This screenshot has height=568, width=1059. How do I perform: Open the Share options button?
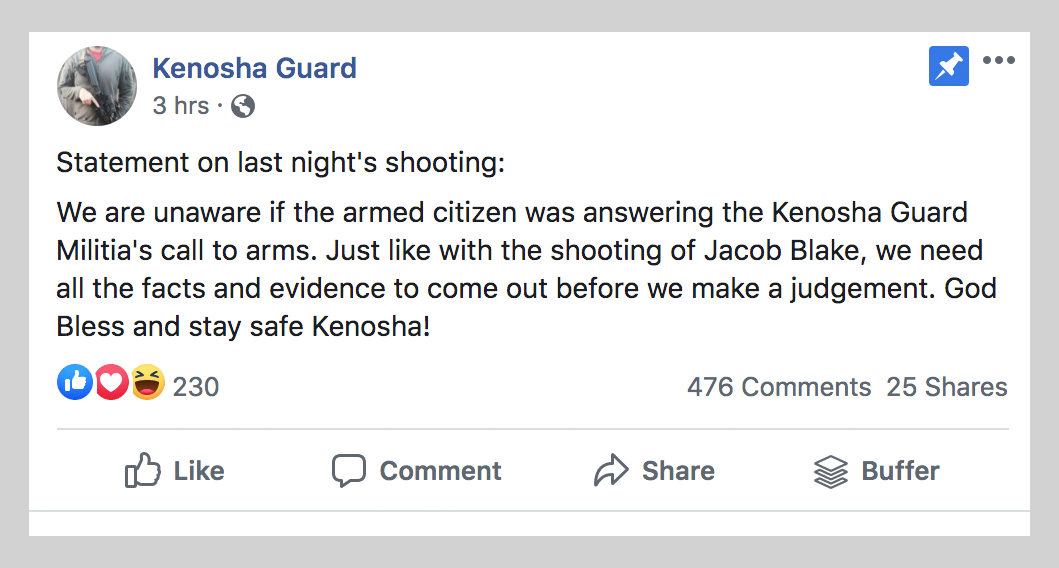654,470
